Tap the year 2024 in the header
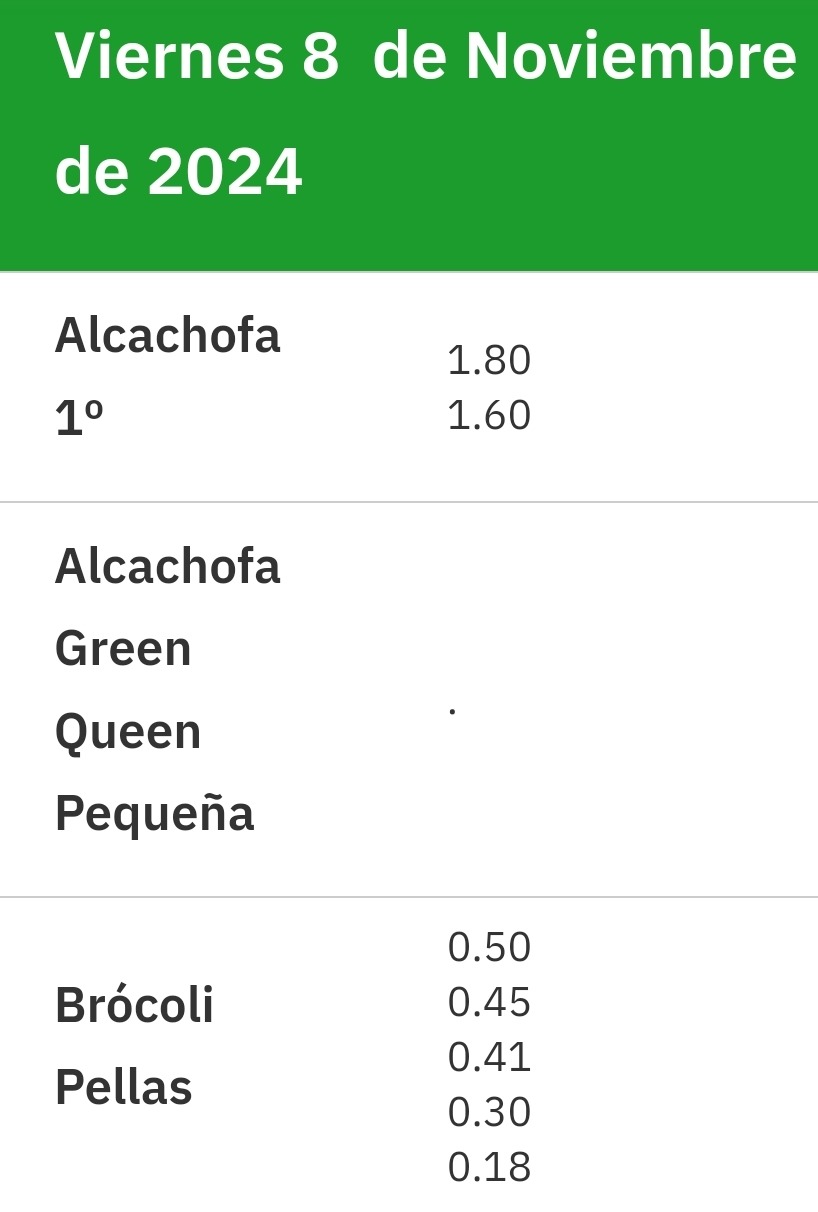Image resolution: width=818 pixels, height=1212 pixels. (x=224, y=172)
